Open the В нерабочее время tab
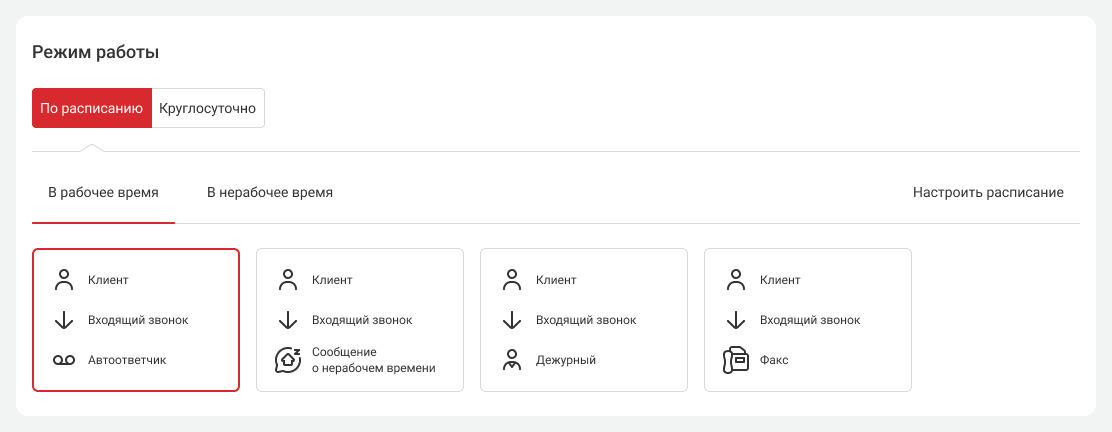Screen dimensions: 1112x432 tap(270, 192)
